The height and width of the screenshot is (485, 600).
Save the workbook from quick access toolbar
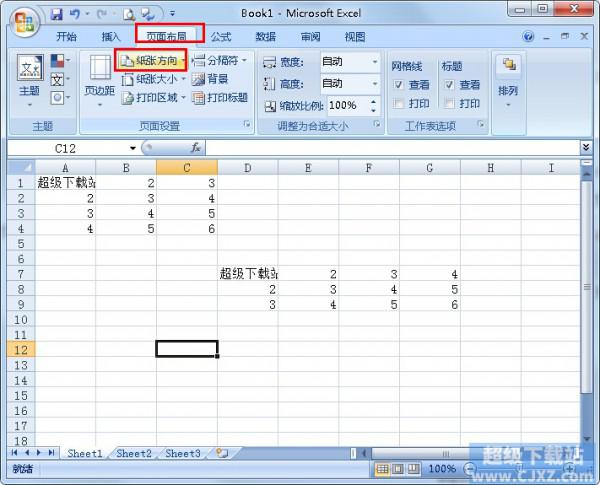56,14
